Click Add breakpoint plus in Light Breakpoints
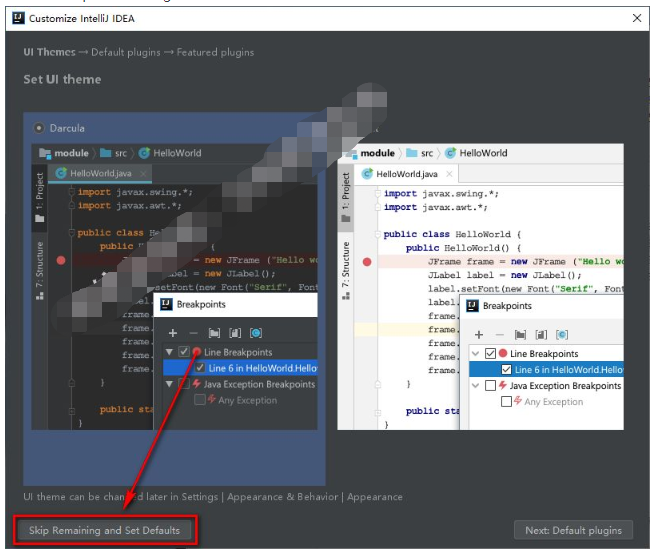The image size is (658, 558). [x=479, y=335]
